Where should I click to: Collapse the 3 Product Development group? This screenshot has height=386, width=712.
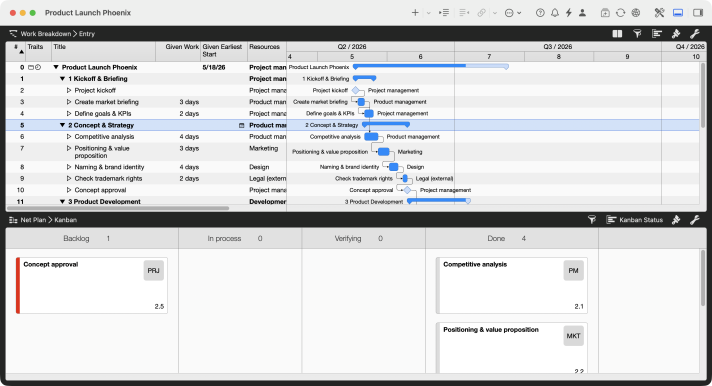[63, 201]
